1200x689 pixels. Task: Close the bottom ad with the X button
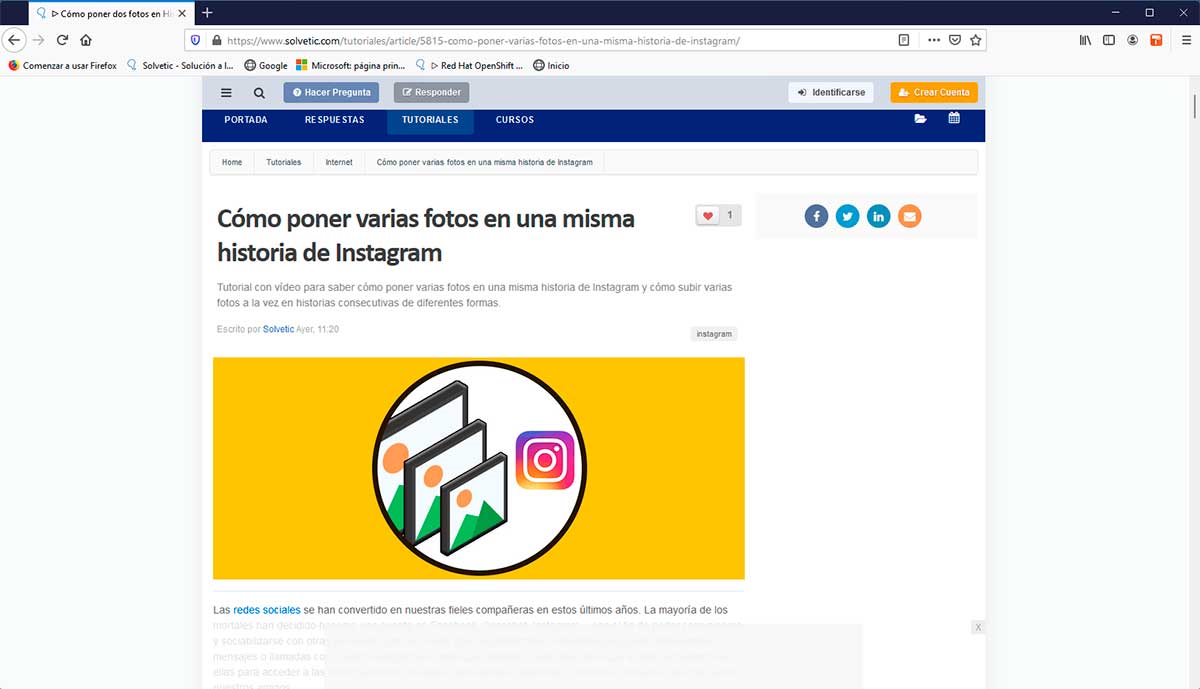tap(978, 627)
